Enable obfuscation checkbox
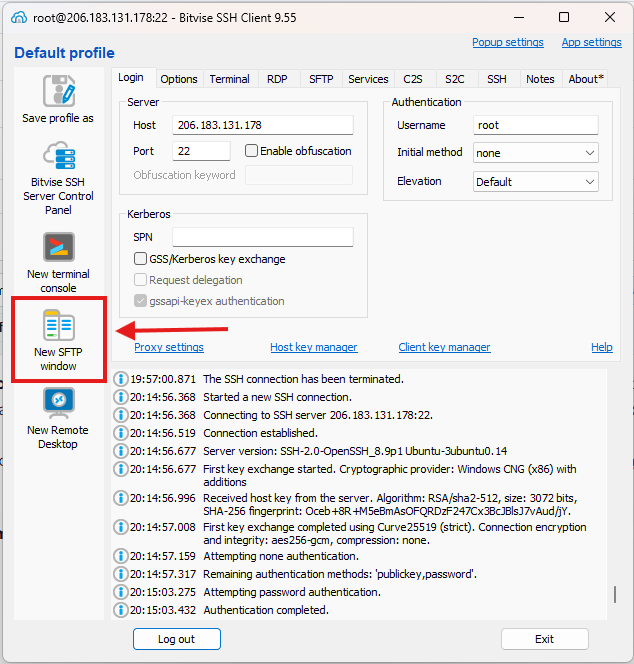This screenshot has height=664, width=634. (x=251, y=151)
